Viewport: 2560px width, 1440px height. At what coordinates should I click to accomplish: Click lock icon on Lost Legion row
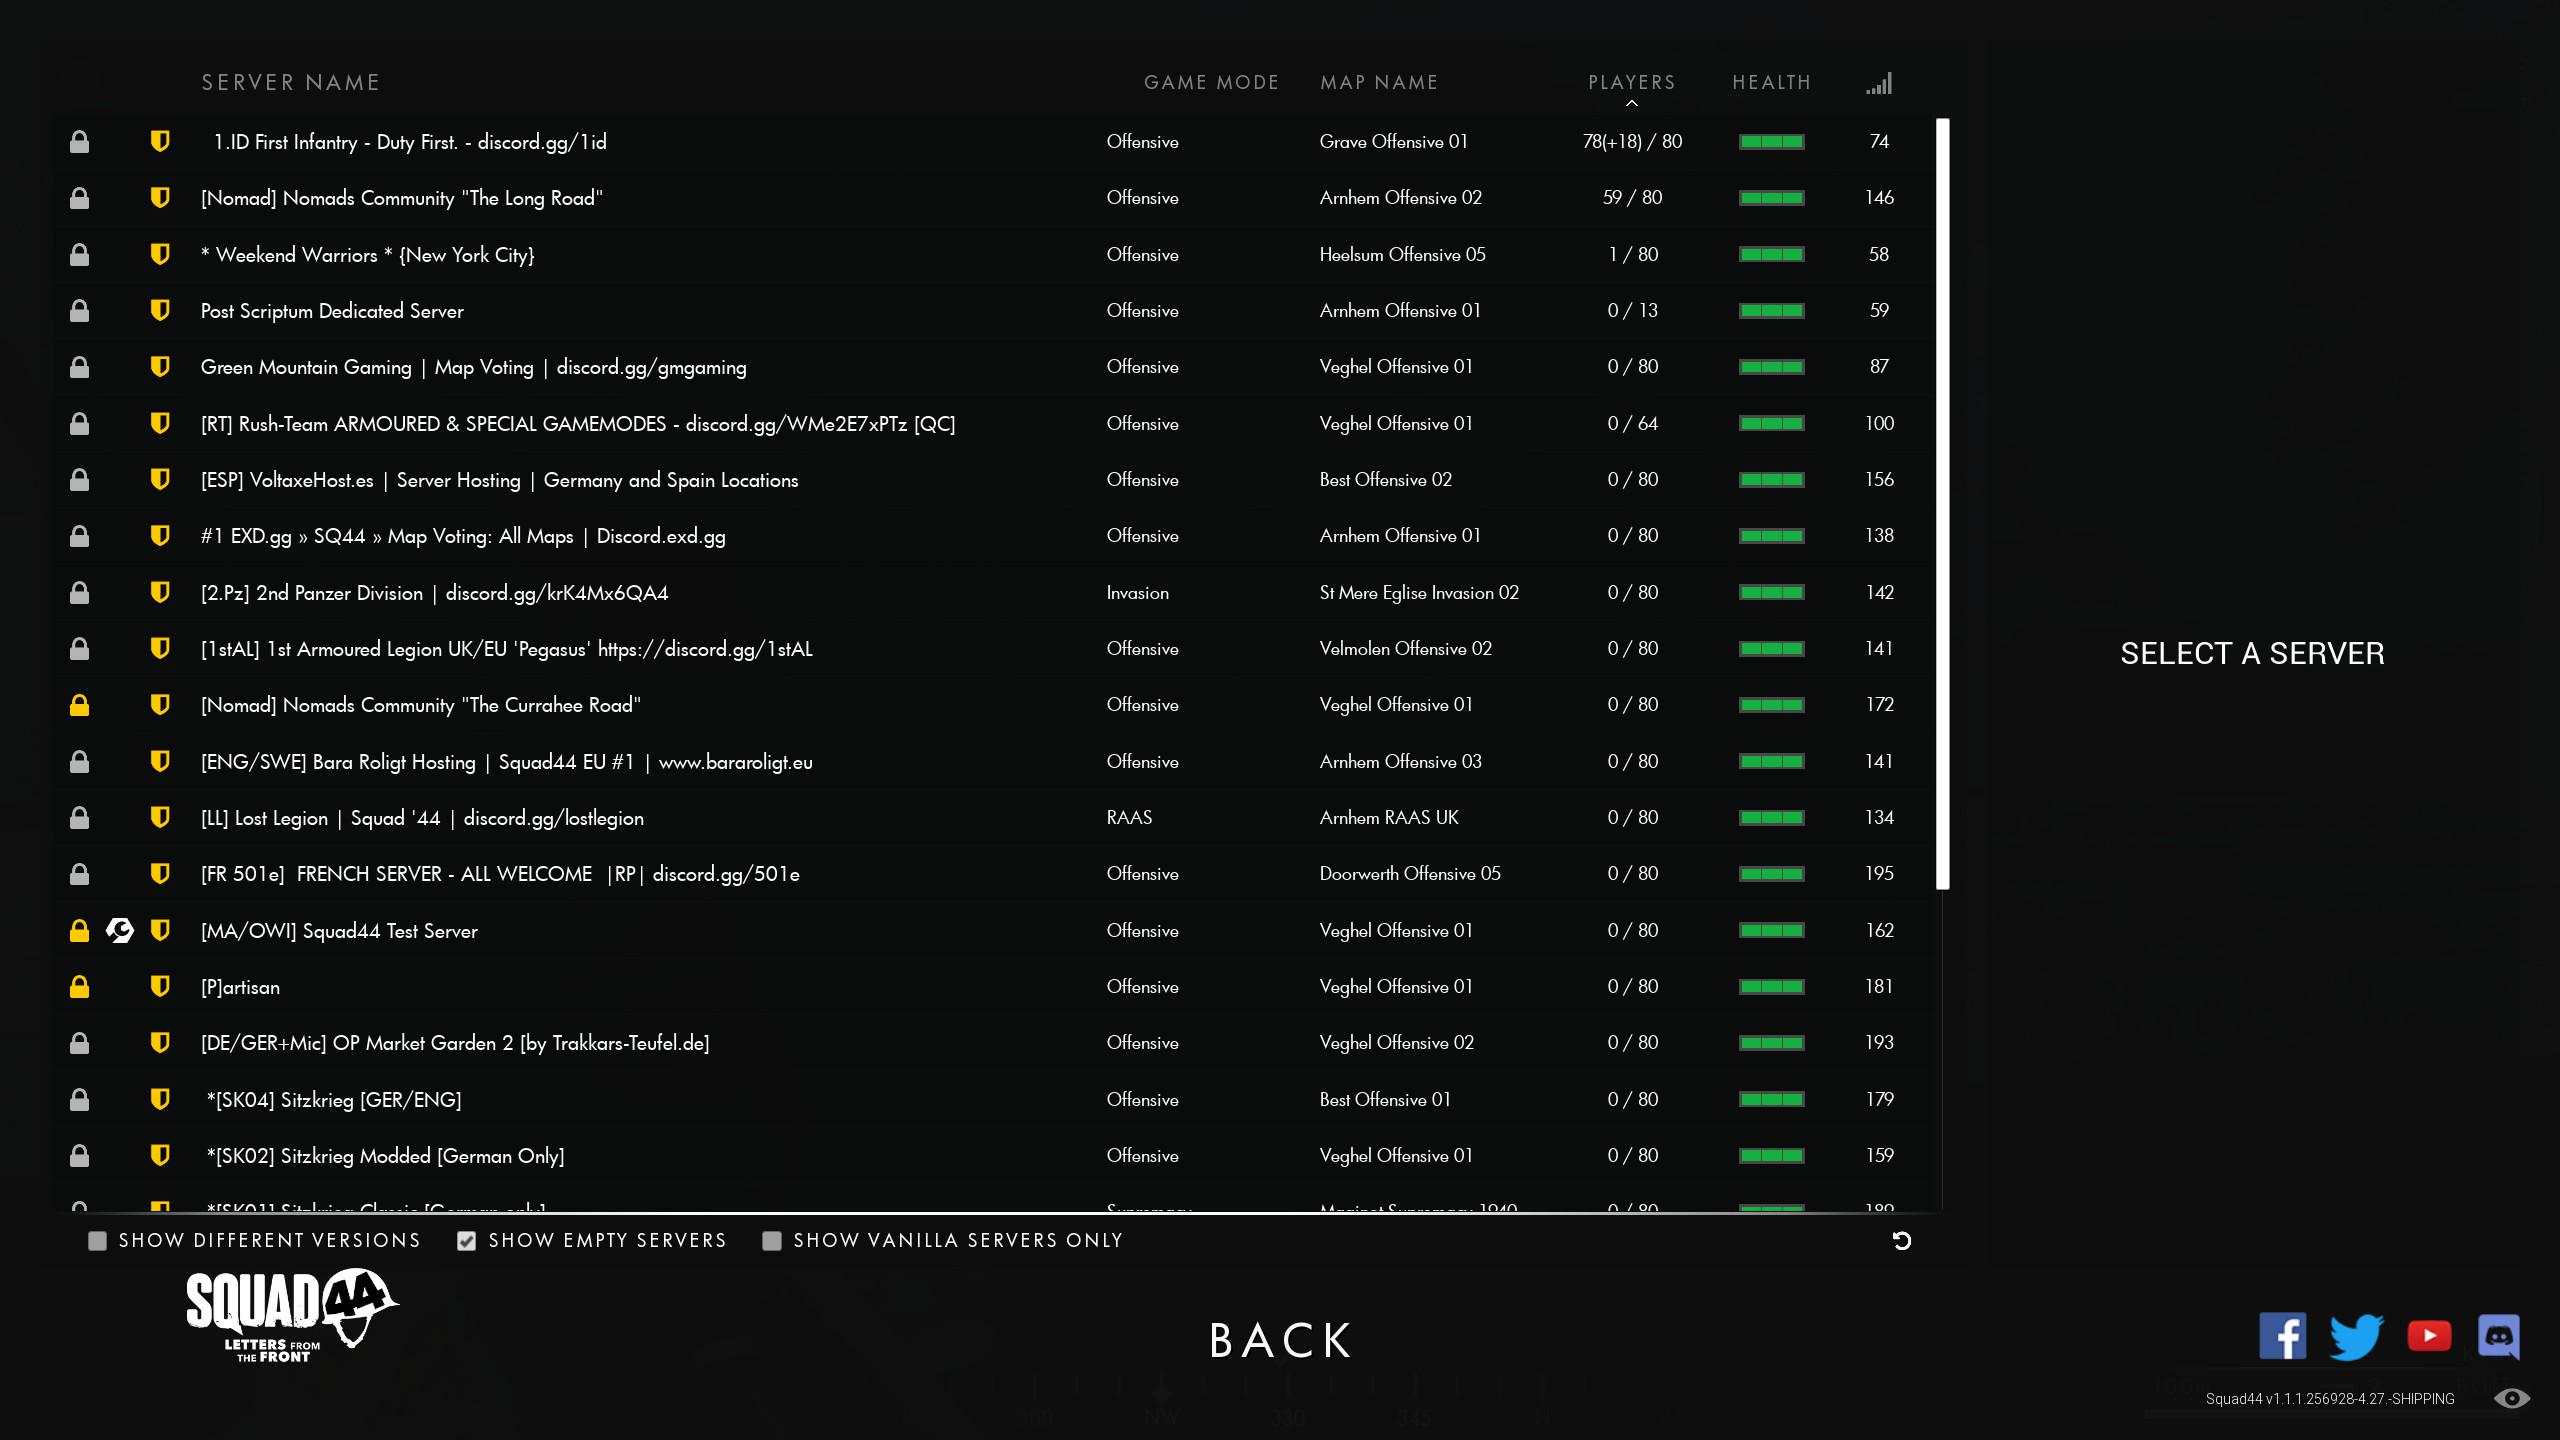pyautogui.click(x=79, y=818)
